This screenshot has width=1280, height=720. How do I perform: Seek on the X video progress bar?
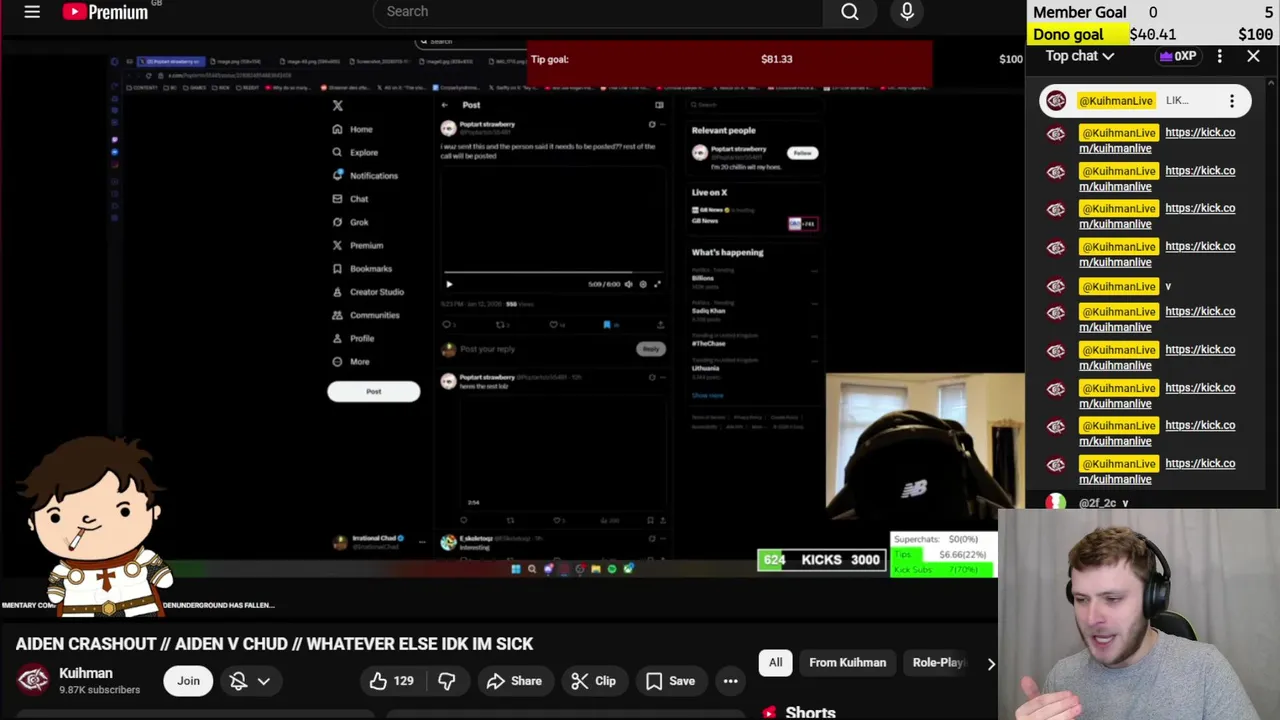553,272
